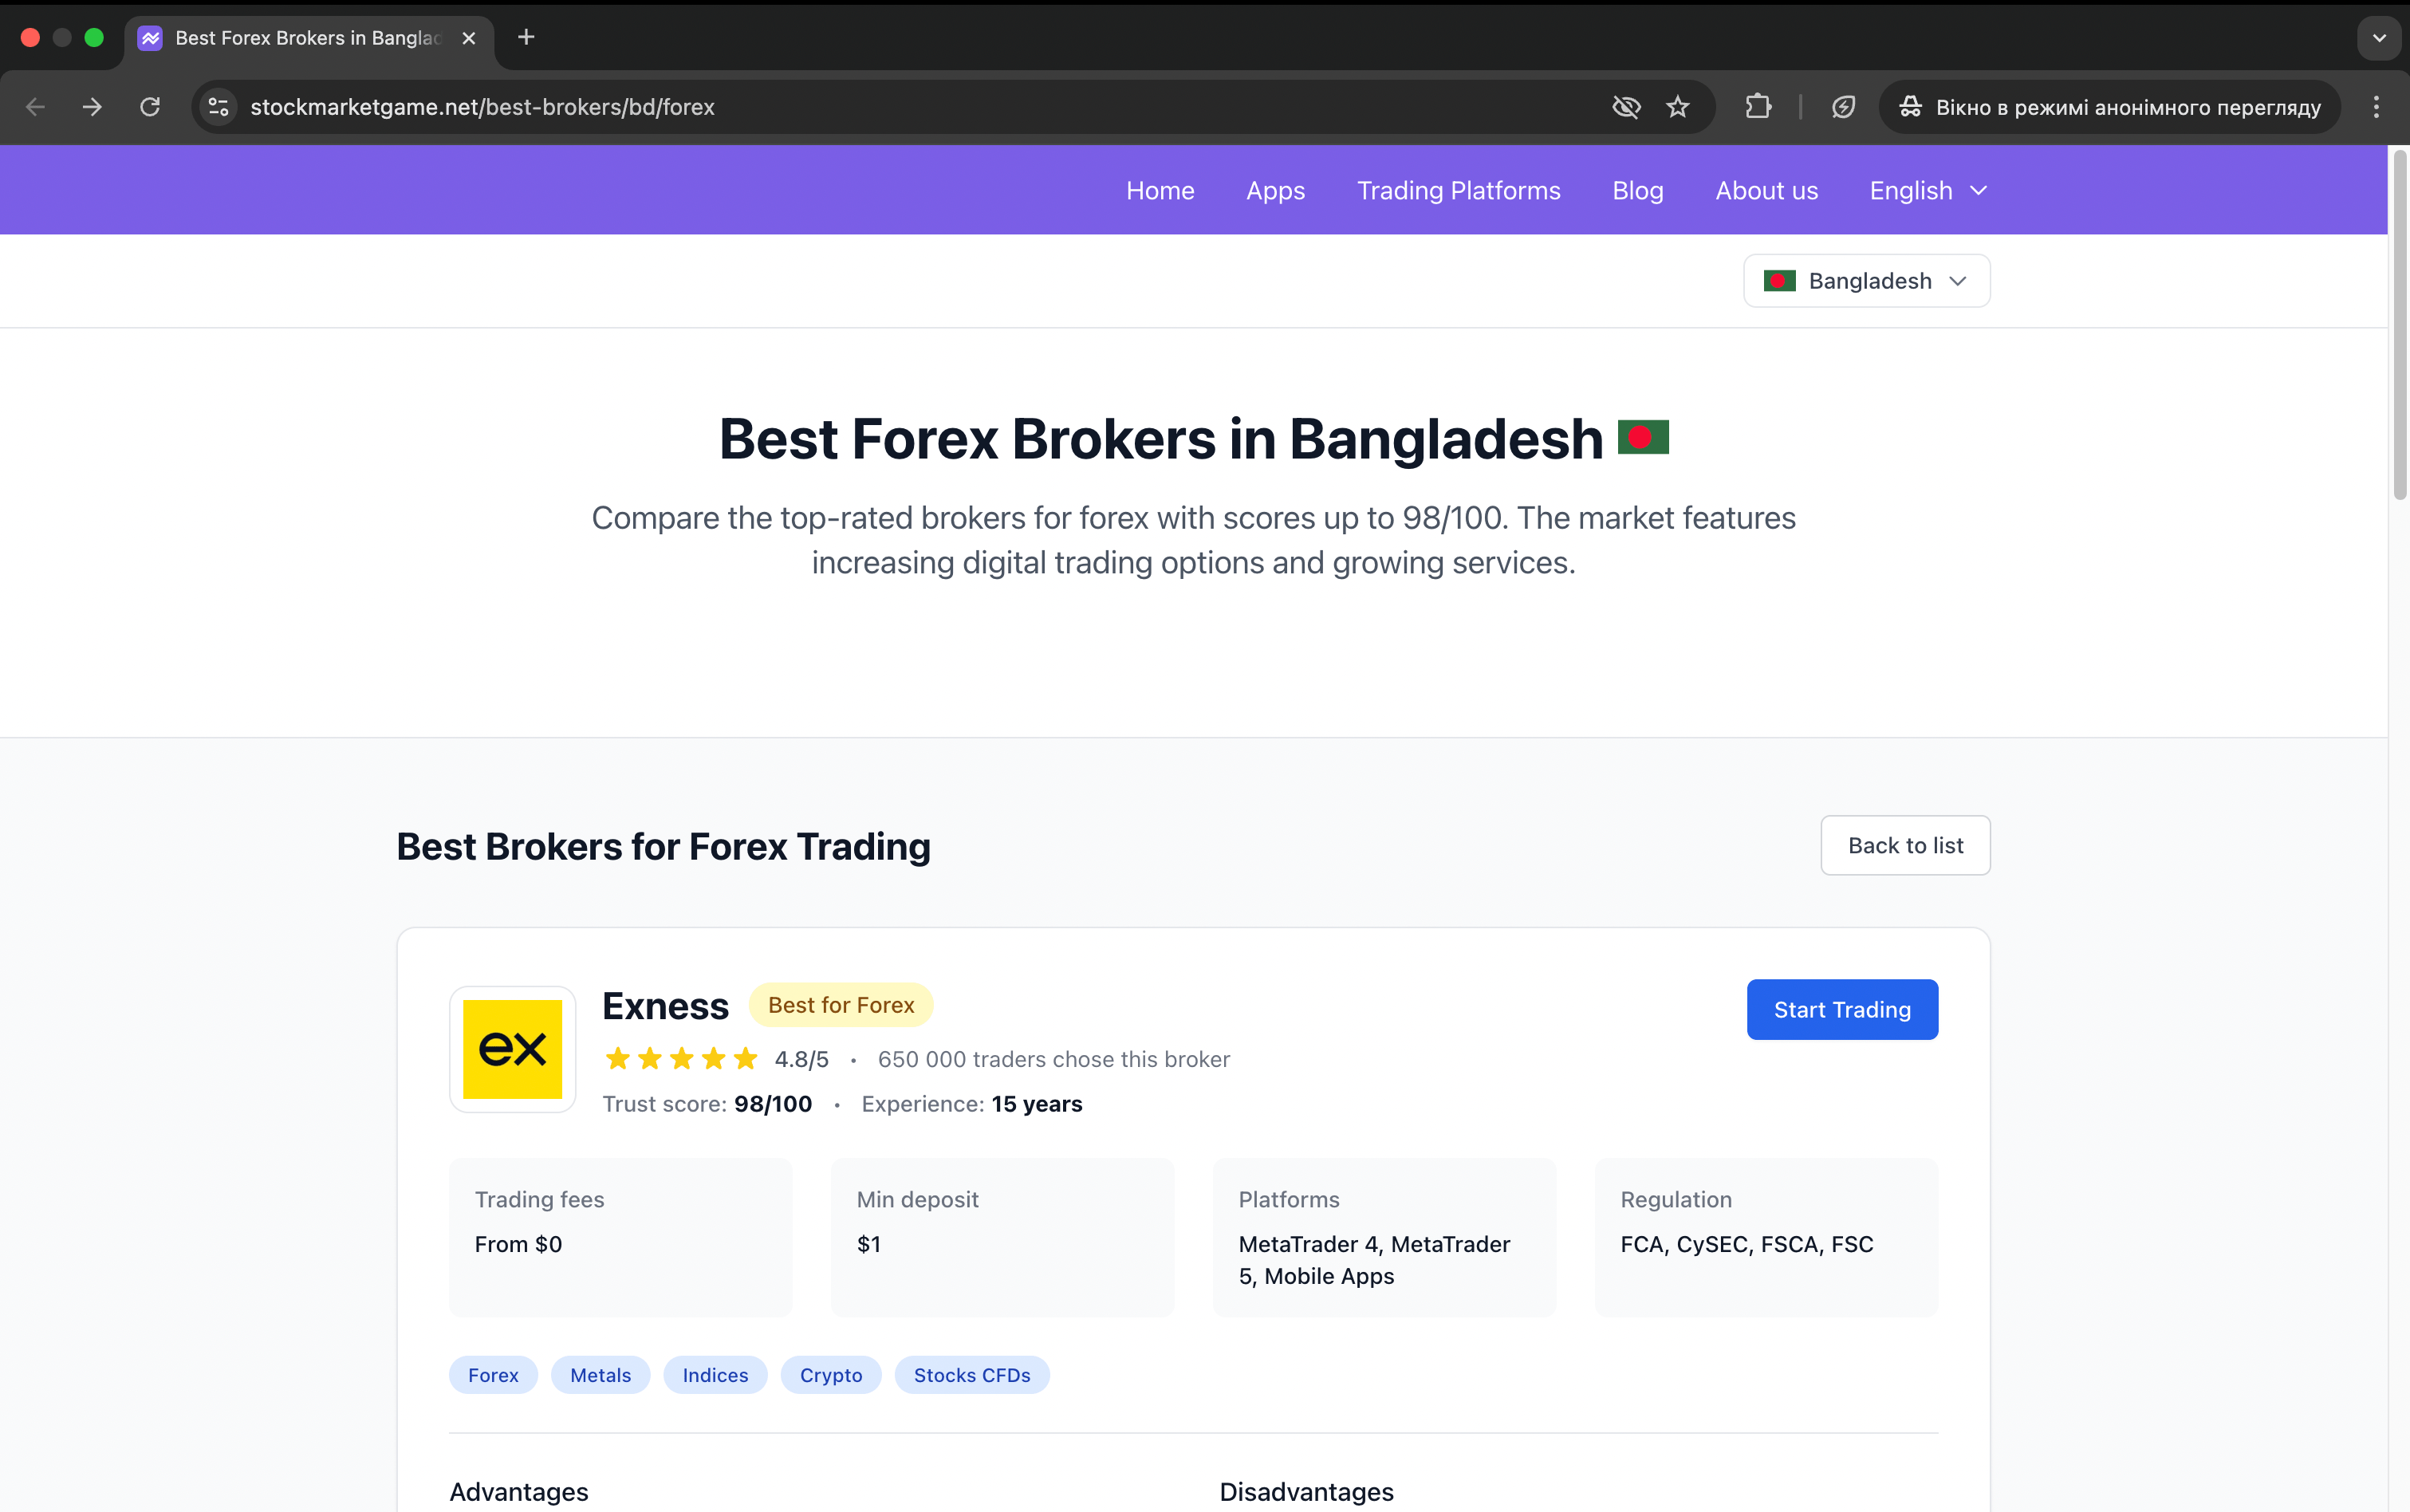Screen dimensions: 2410x1512
Task: Click the Min deposit $1 value
Action: pyautogui.click(x=868, y=1244)
